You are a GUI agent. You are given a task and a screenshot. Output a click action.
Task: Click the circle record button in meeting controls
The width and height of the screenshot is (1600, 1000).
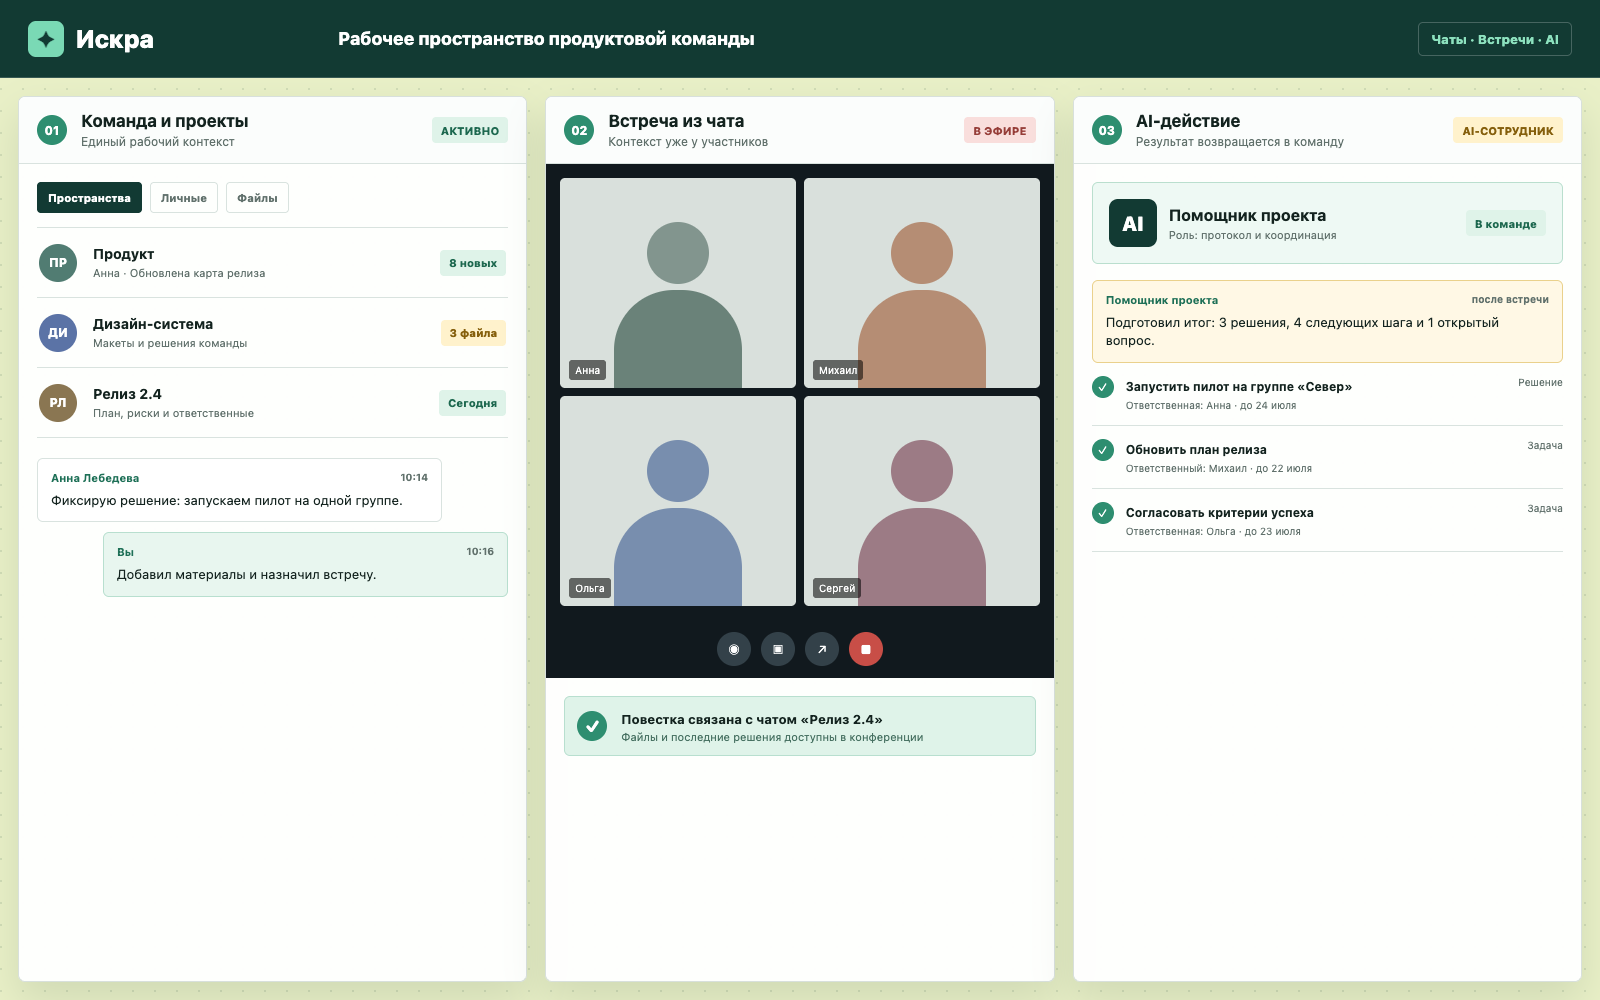click(734, 649)
